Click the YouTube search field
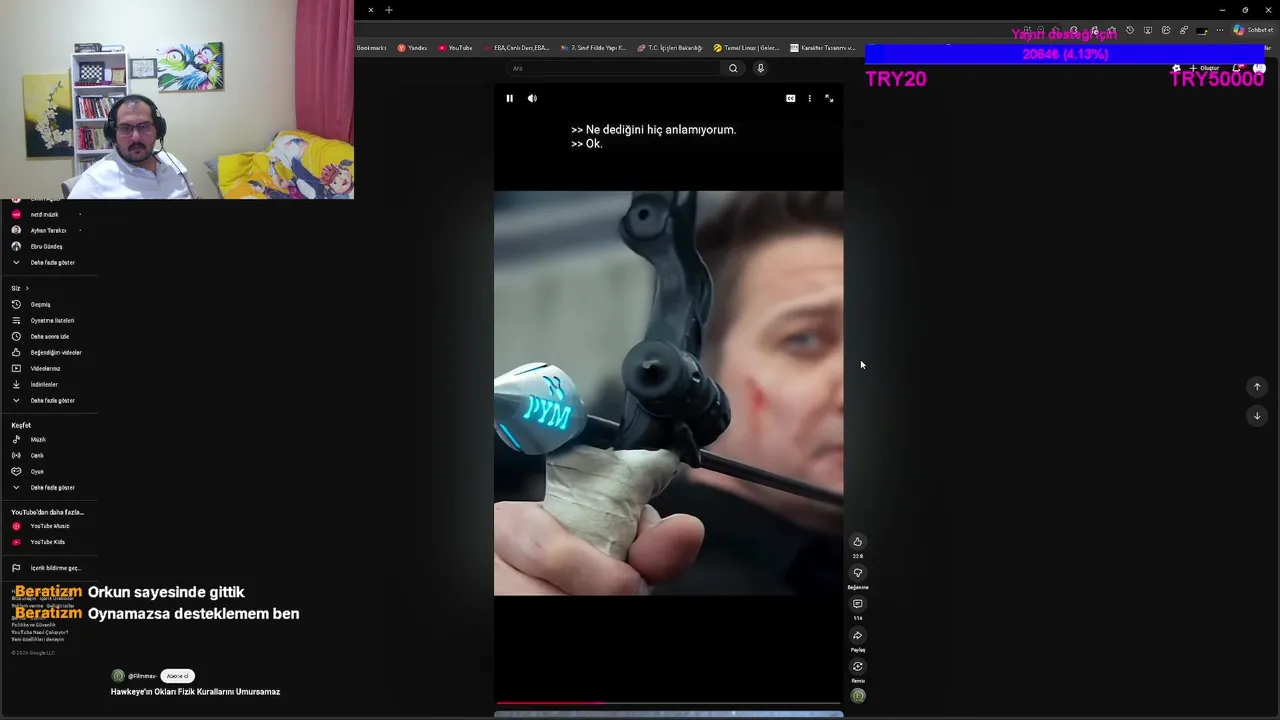The image size is (1280, 720). 615,68
